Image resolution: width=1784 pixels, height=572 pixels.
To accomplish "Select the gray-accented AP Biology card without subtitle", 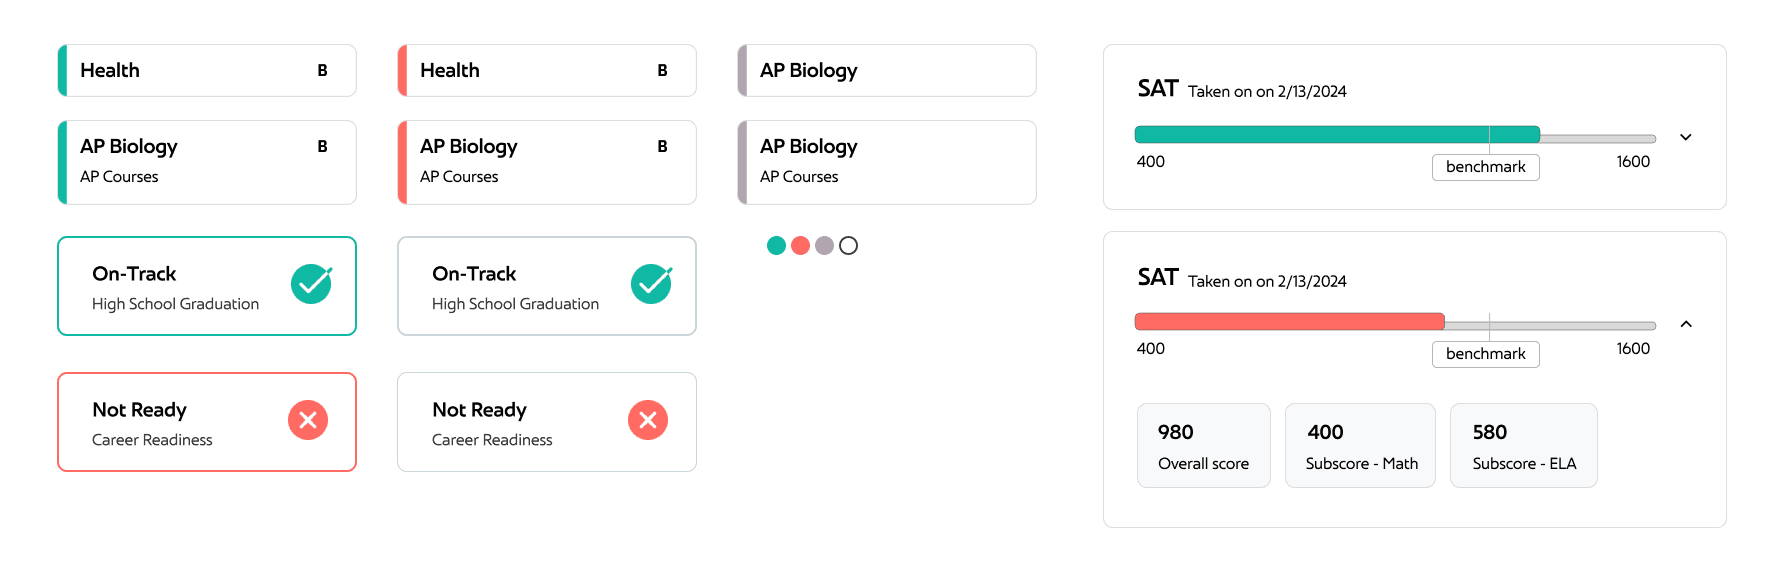I will pyautogui.click(x=887, y=70).
